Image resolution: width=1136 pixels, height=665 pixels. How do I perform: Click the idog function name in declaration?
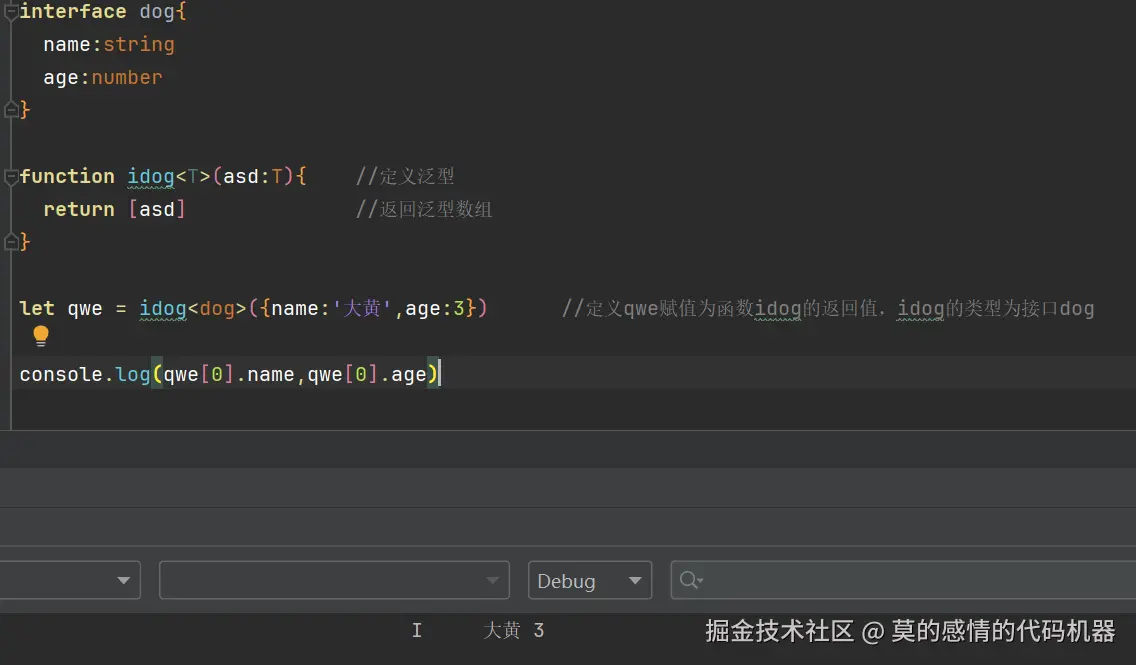(151, 177)
